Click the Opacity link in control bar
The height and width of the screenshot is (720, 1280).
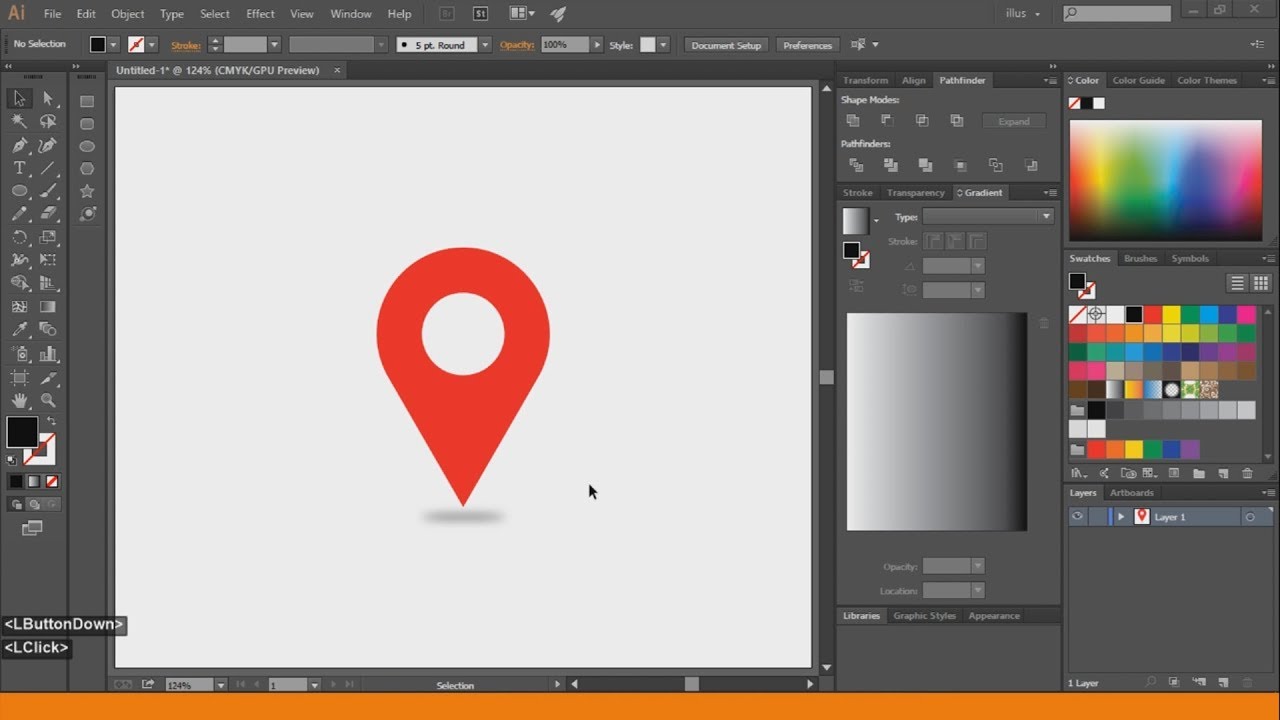(x=517, y=45)
